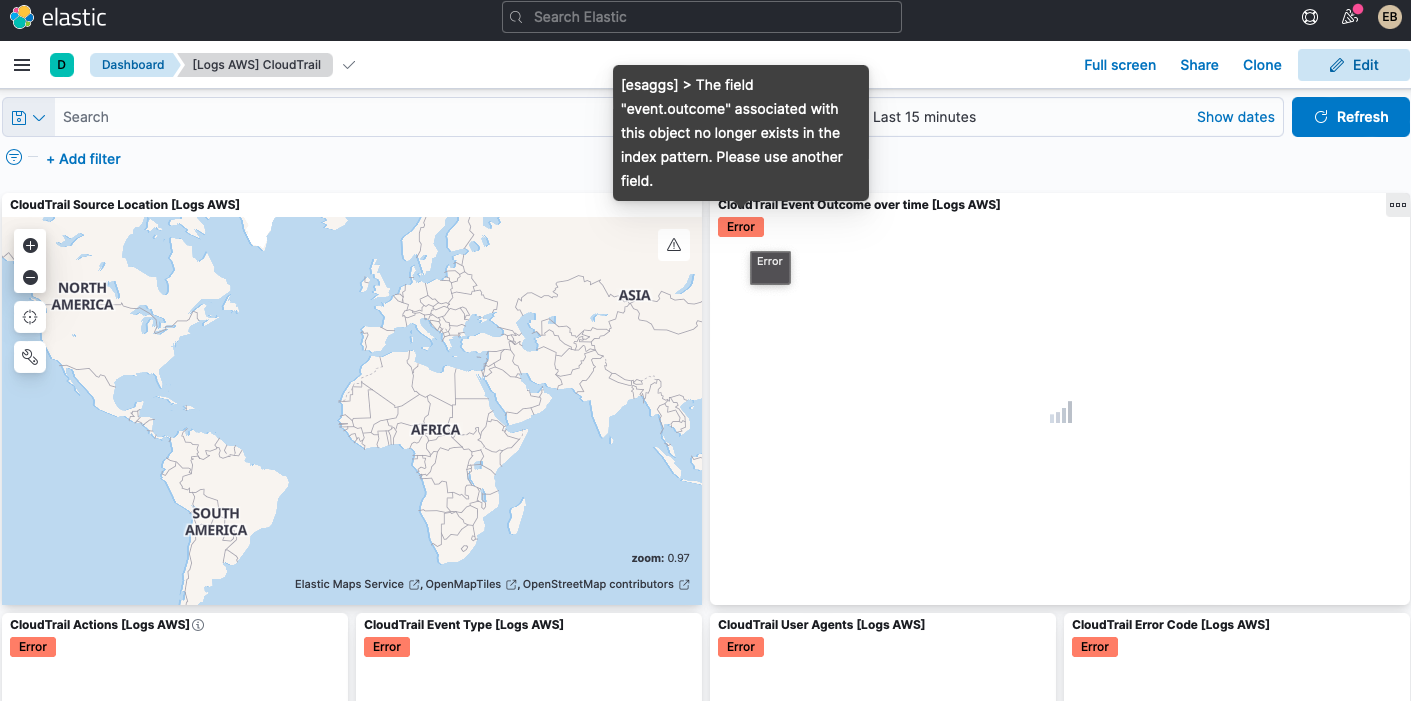The image size is (1411, 701).
Task: Zoom in on the CloudTrail map
Action: point(30,246)
